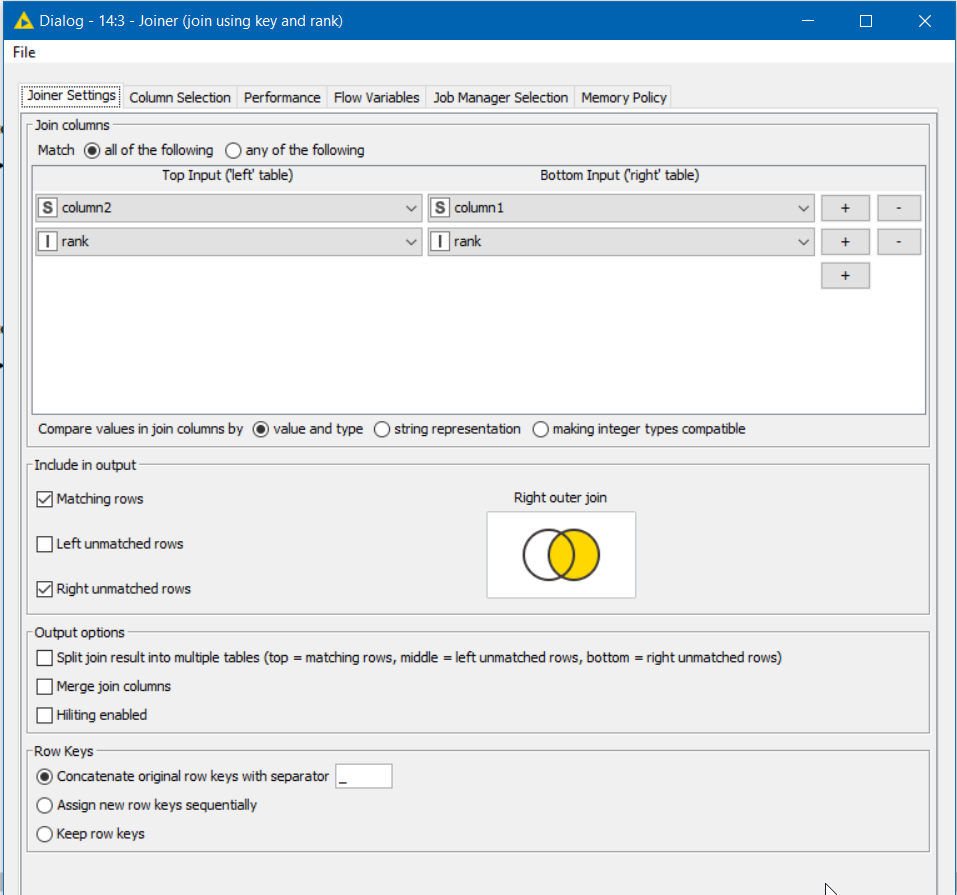
Task: Open the File menu
Action: coord(24,52)
